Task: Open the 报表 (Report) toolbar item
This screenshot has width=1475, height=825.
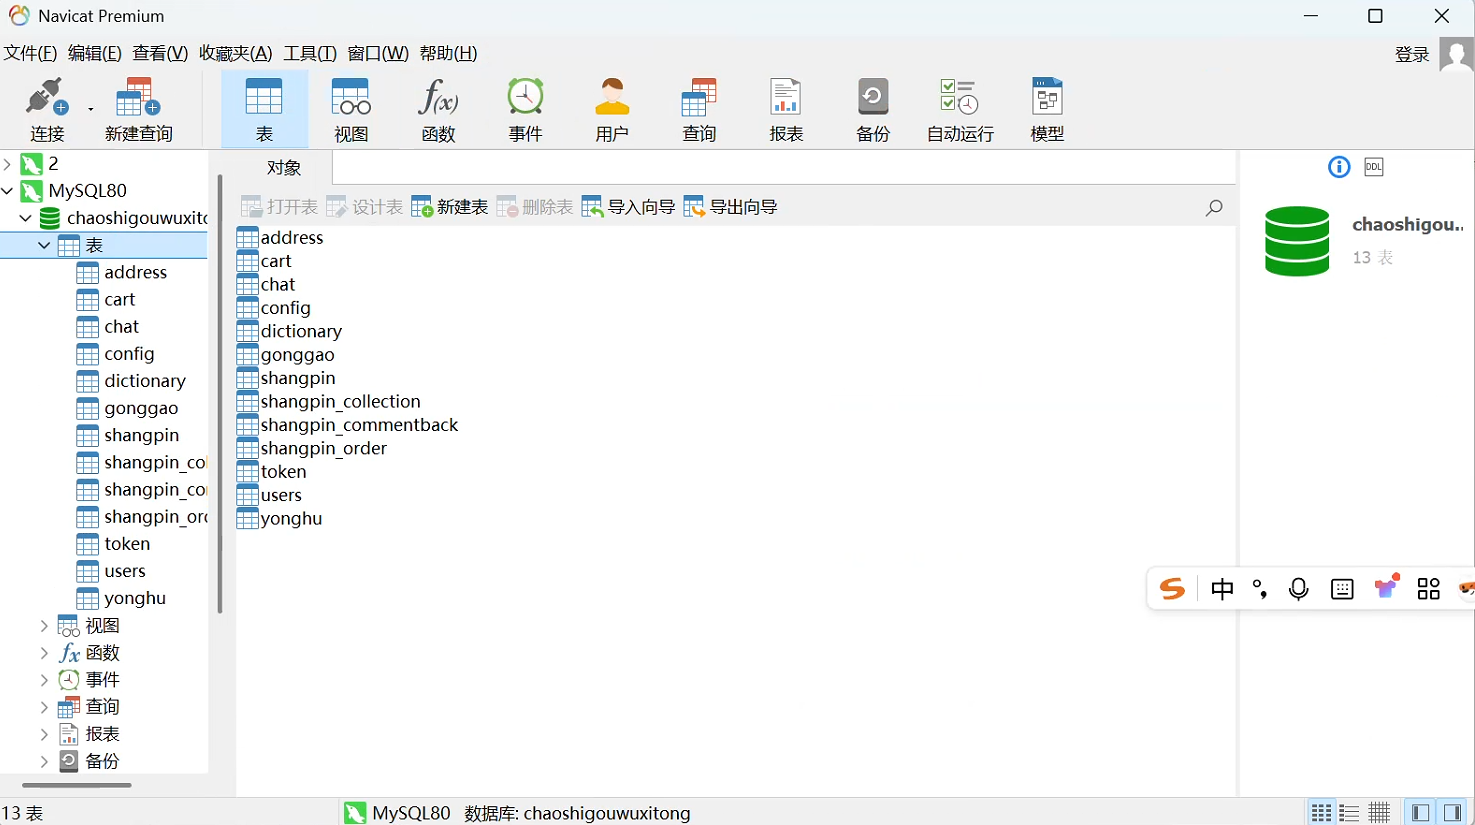Action: (x=786, y=110)
